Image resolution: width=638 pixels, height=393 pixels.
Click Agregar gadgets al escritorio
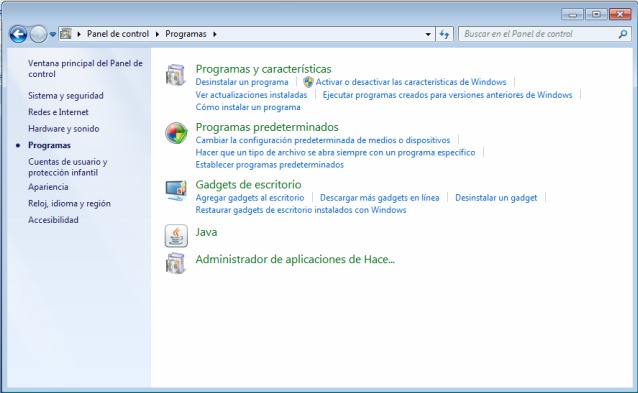point(250,198)
